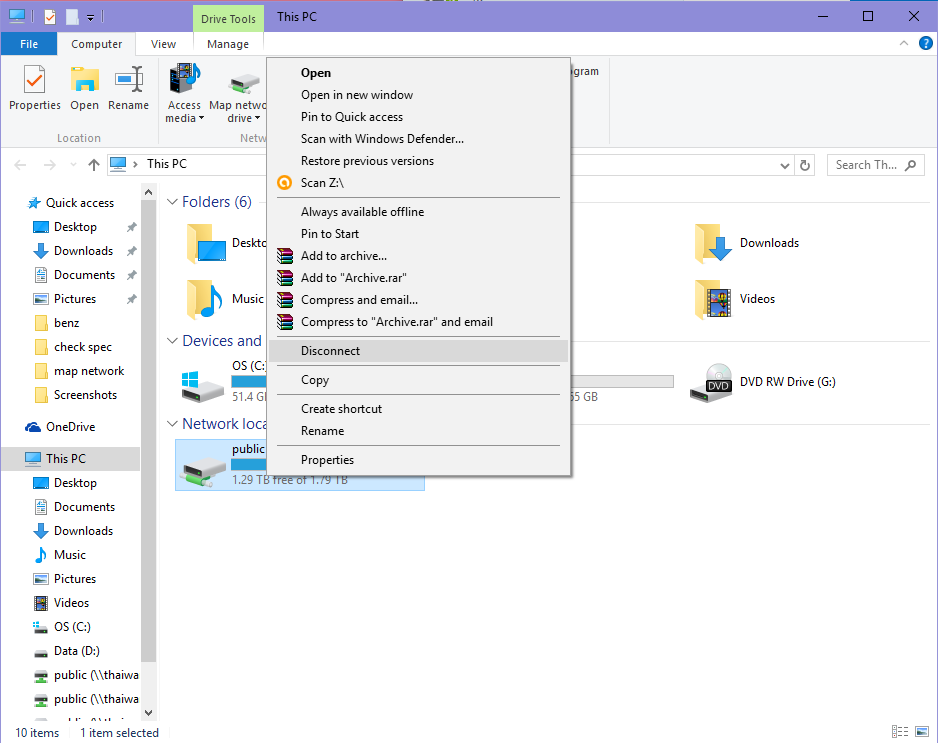938x743 pixels.
Task: Click the search magnifier icon
Action: click(x=910, y=165)
